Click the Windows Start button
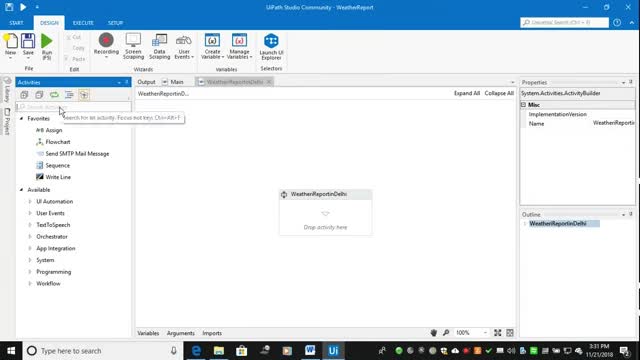Viewport: 640px width, 360px height. 11,351
